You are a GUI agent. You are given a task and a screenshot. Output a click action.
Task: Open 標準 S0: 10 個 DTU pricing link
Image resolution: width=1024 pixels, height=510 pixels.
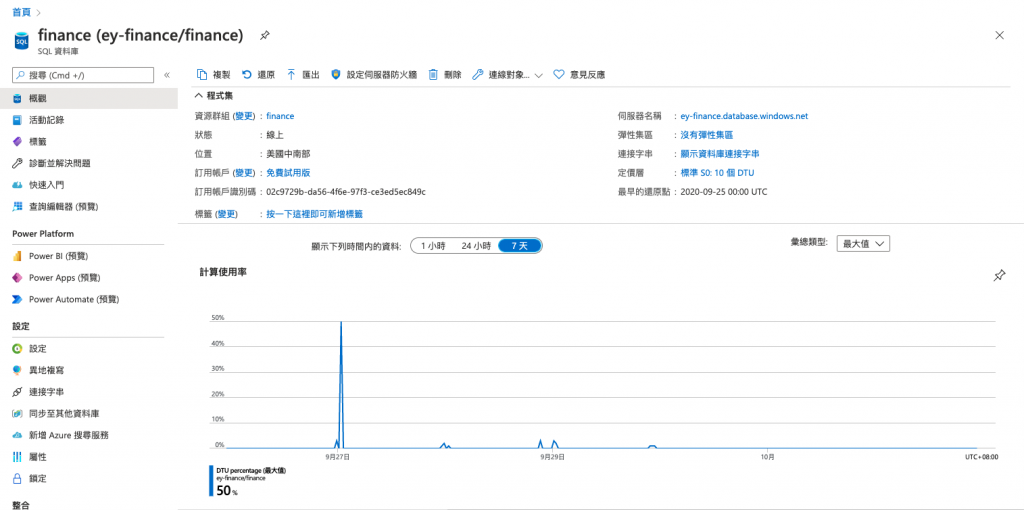point(718,172)
